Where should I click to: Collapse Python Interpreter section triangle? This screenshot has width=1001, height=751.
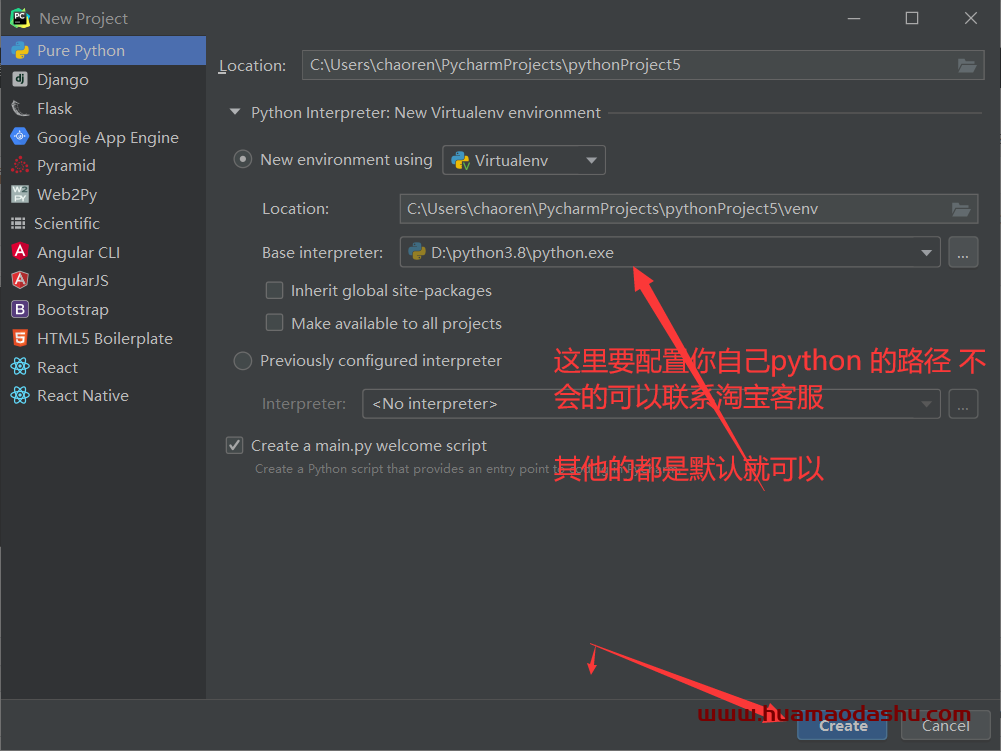[x=235, y=112]
